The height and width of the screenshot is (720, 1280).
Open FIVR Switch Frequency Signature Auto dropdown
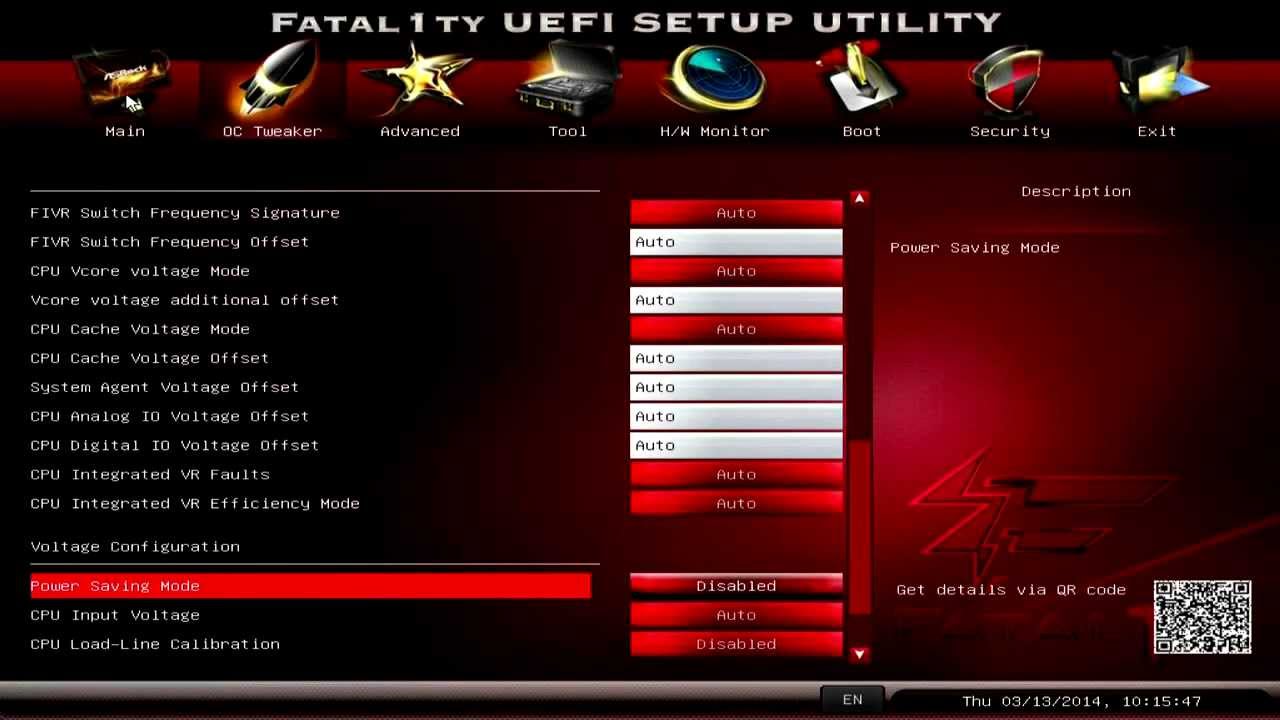click(736, 213)
